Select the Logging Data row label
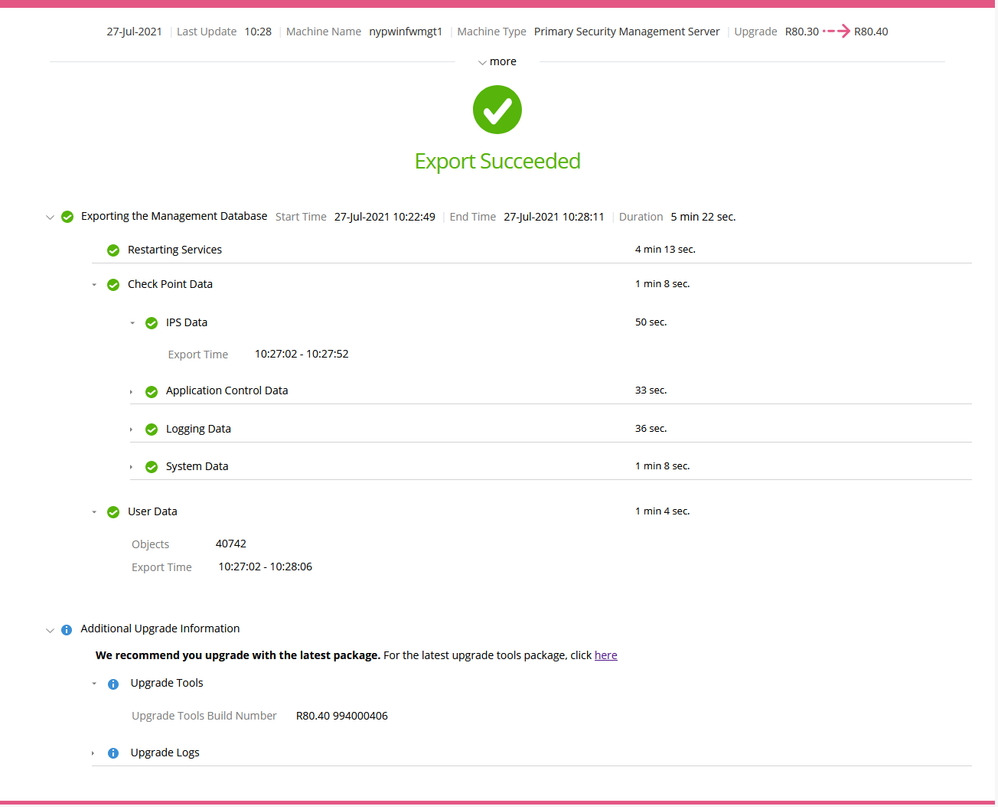Screen dimensions: 998x807 pos(198,429)
